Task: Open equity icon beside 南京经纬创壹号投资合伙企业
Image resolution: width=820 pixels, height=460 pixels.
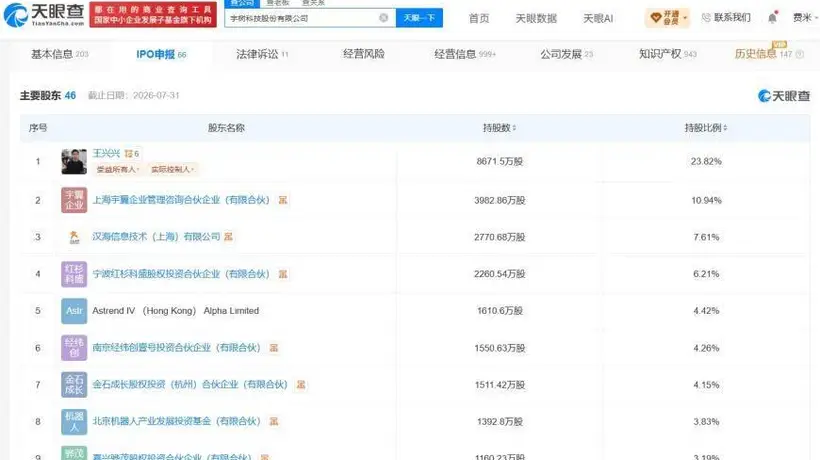Action: [x=274, y=348]
